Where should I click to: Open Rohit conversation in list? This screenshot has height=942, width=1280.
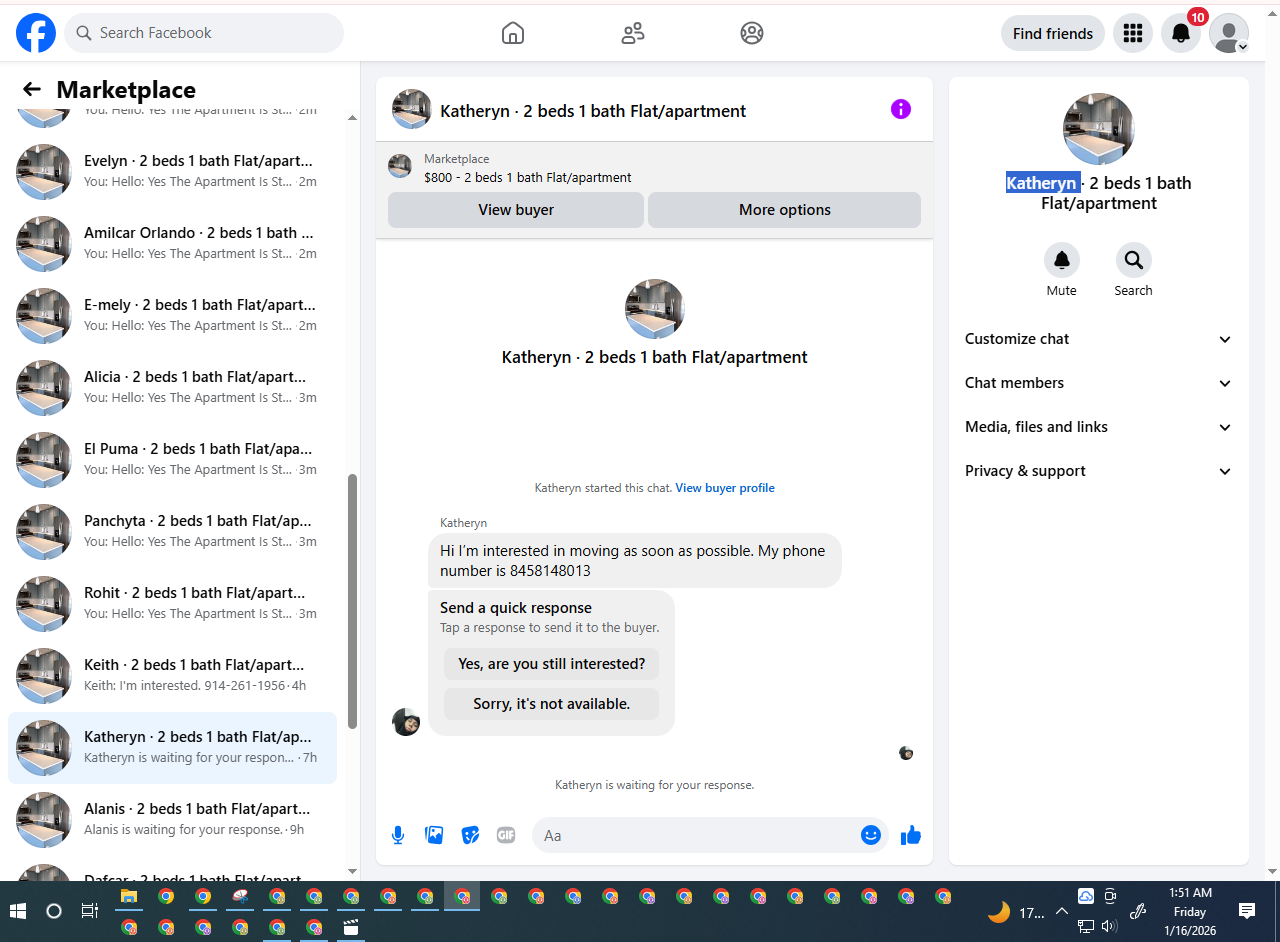(172, 603)
